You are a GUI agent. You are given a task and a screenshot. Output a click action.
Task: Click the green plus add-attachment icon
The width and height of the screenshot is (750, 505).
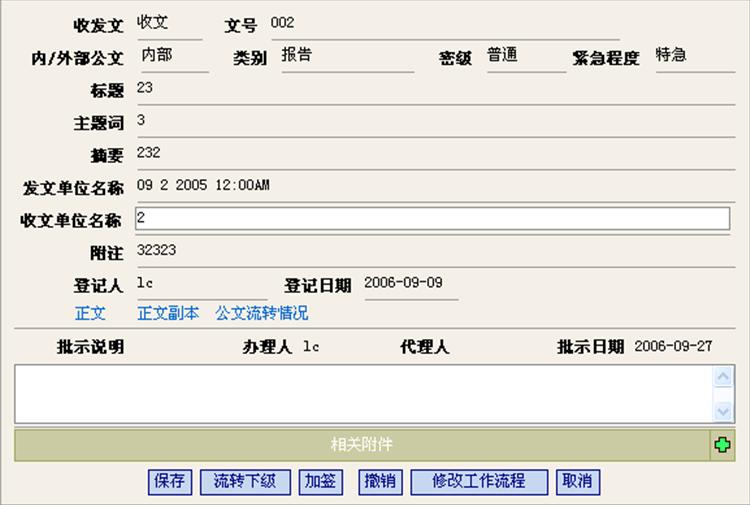722,446
